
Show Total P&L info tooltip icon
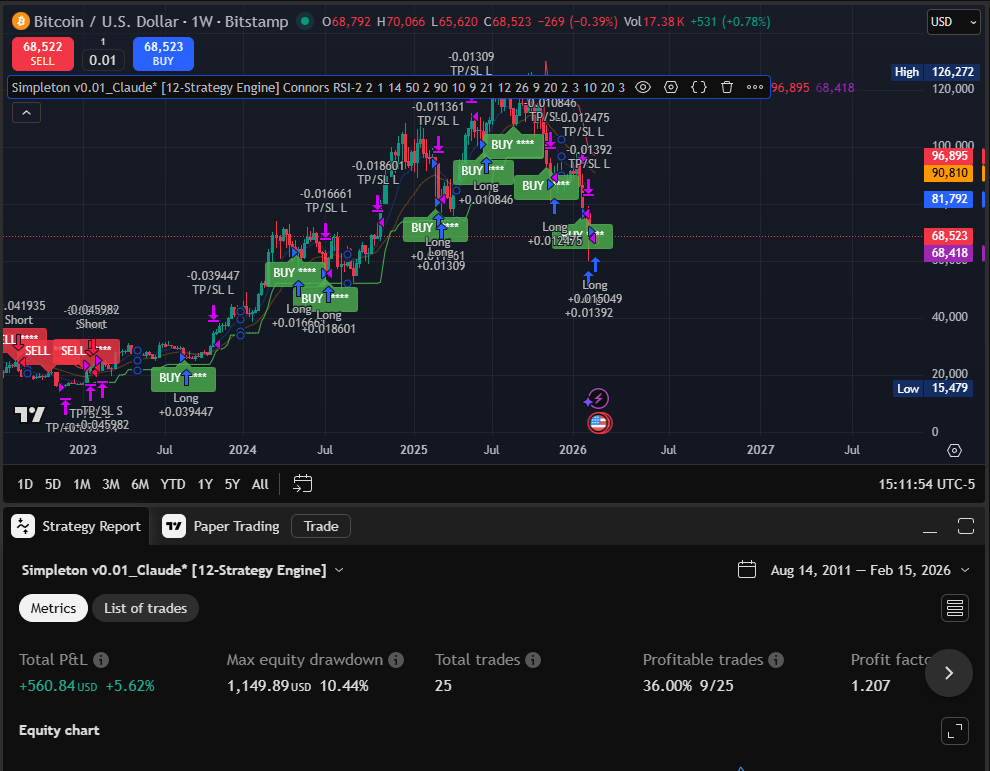point(101,660)
